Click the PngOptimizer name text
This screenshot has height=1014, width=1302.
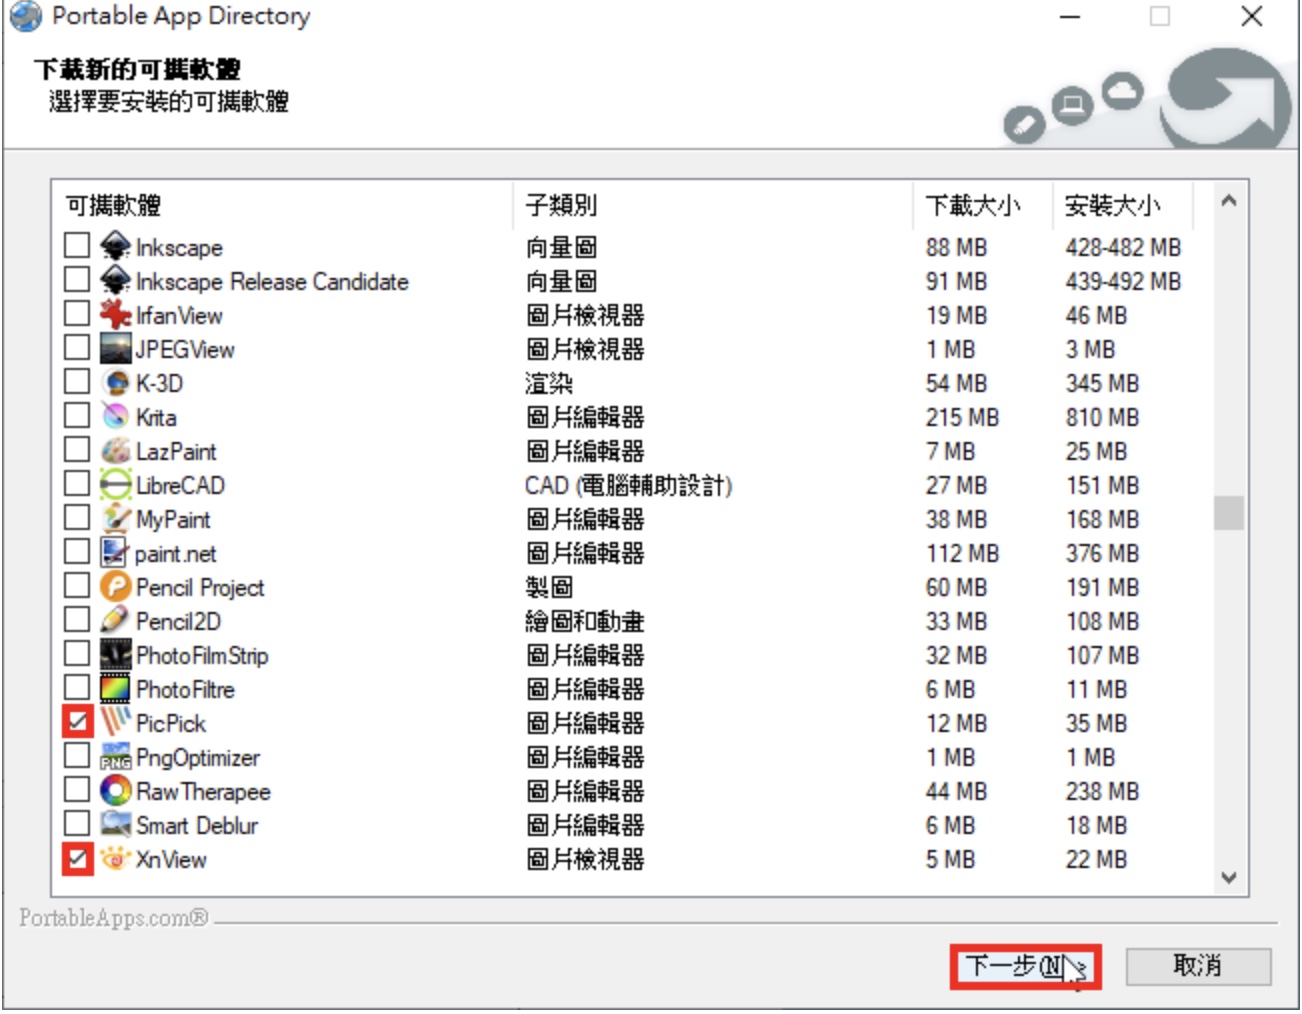[x=198, y=758]
